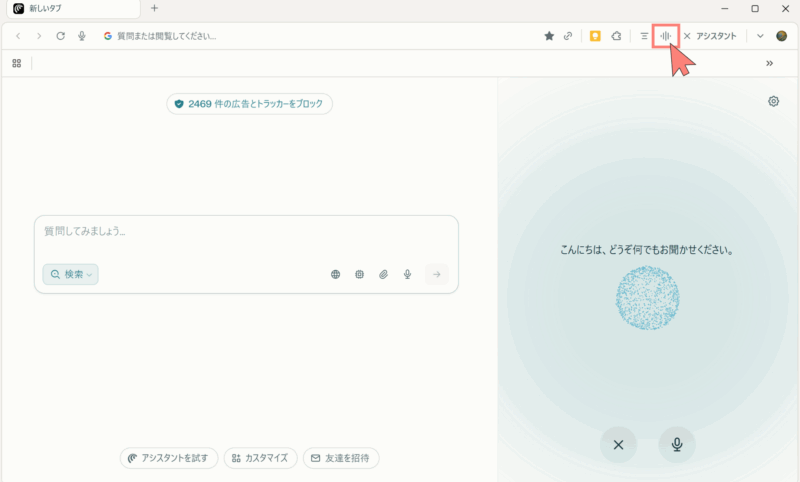Open the dropdown arrow beside profile avatar
800x482 pixels.
point(760,36)
